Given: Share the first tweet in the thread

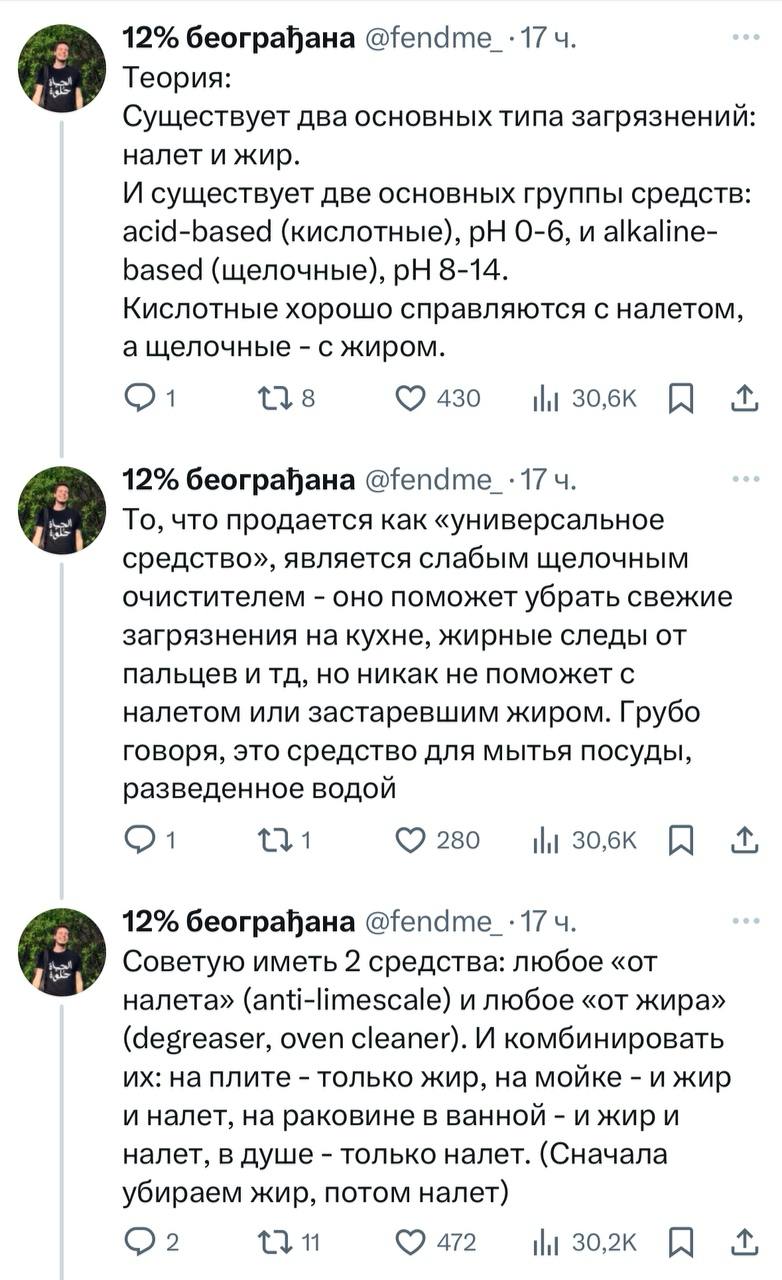Looking at the screenshot, I should coord(744,399).
